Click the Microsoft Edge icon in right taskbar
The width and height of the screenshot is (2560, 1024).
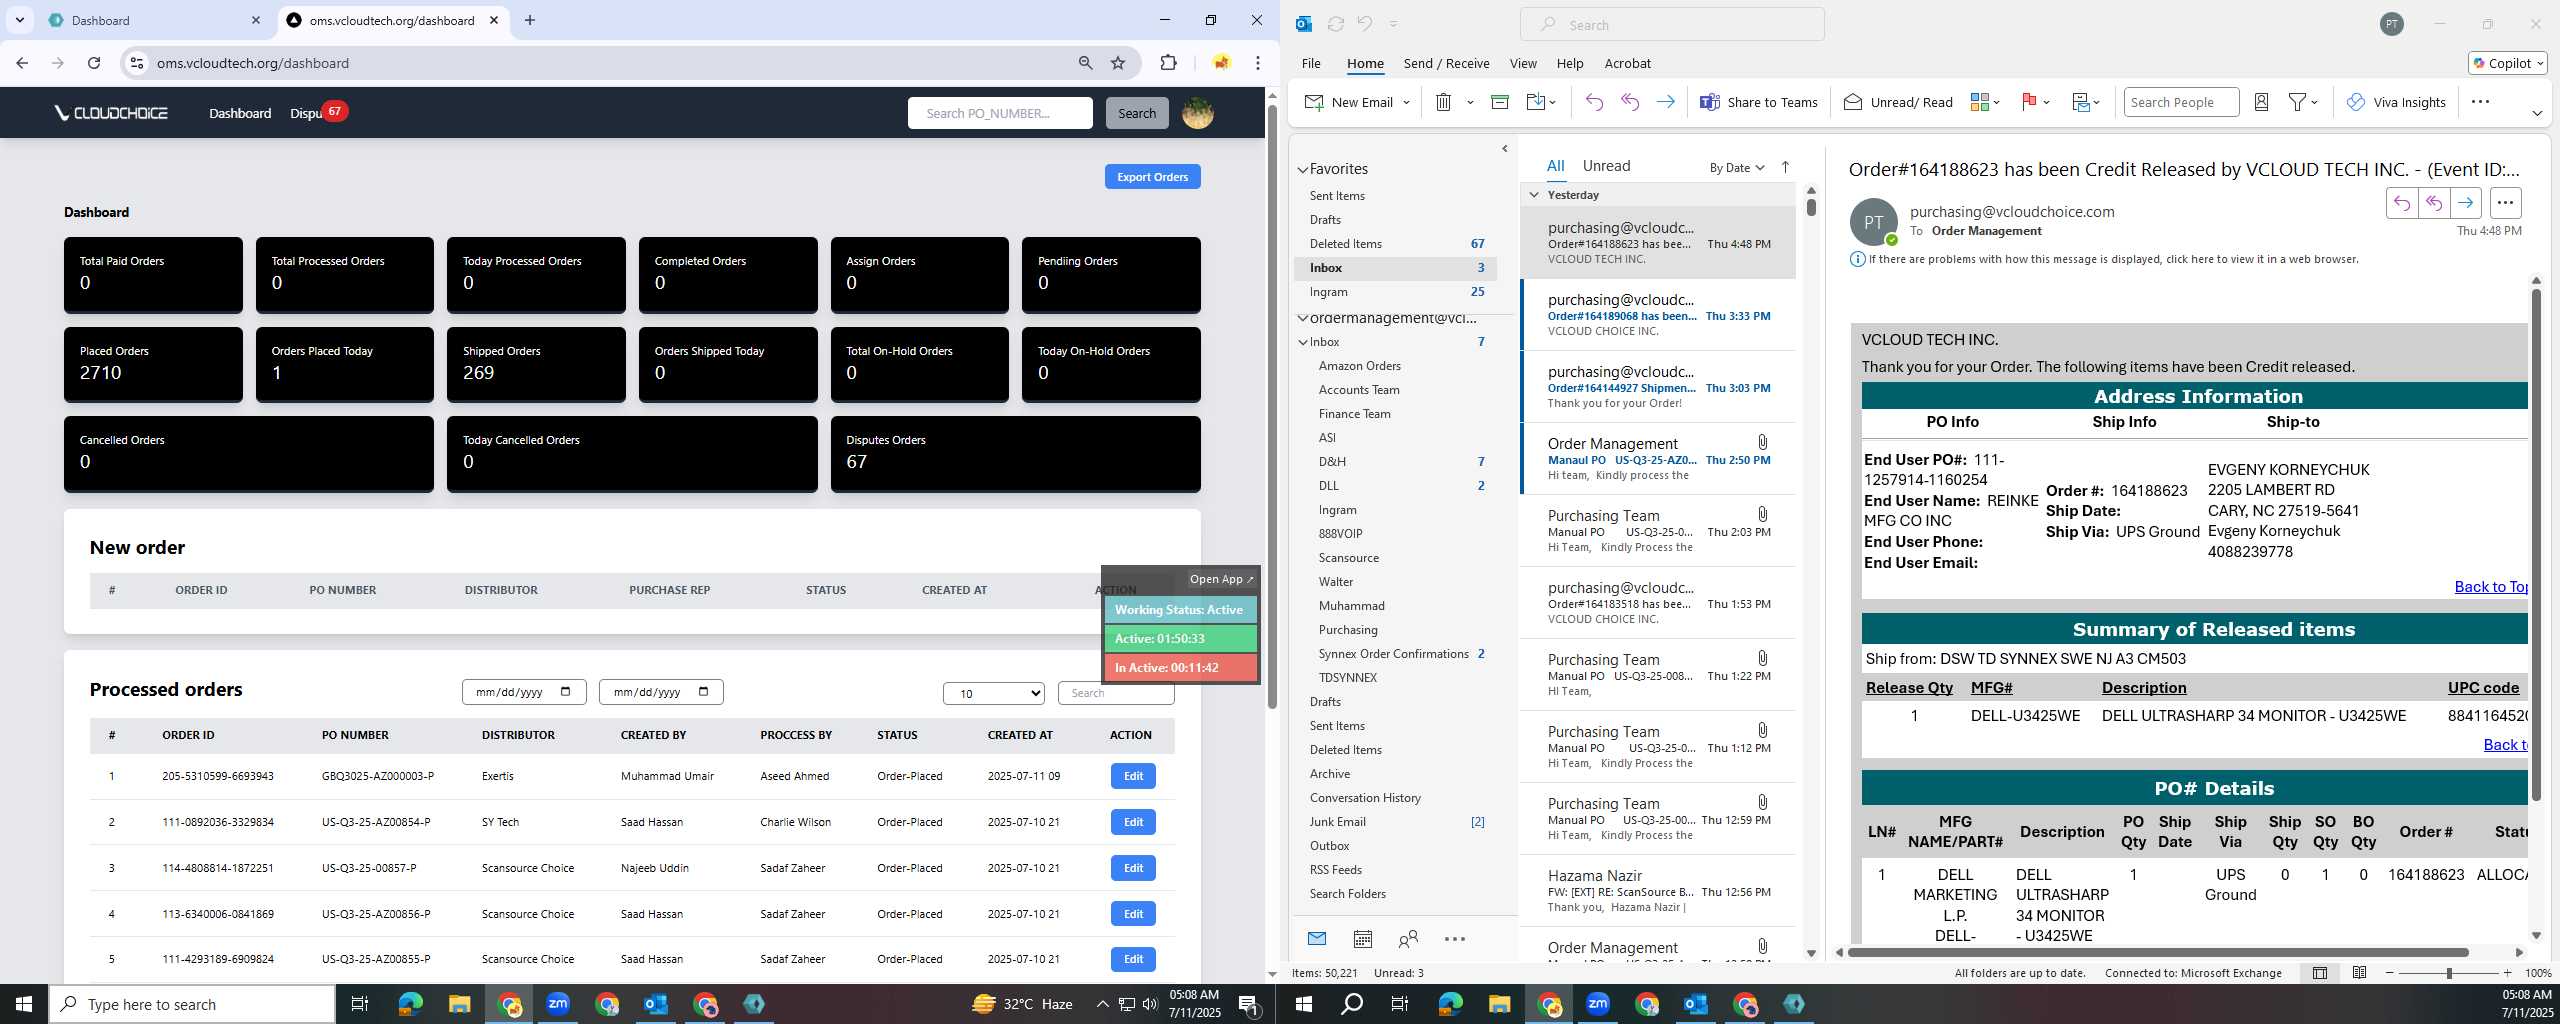(1450, 1004)
